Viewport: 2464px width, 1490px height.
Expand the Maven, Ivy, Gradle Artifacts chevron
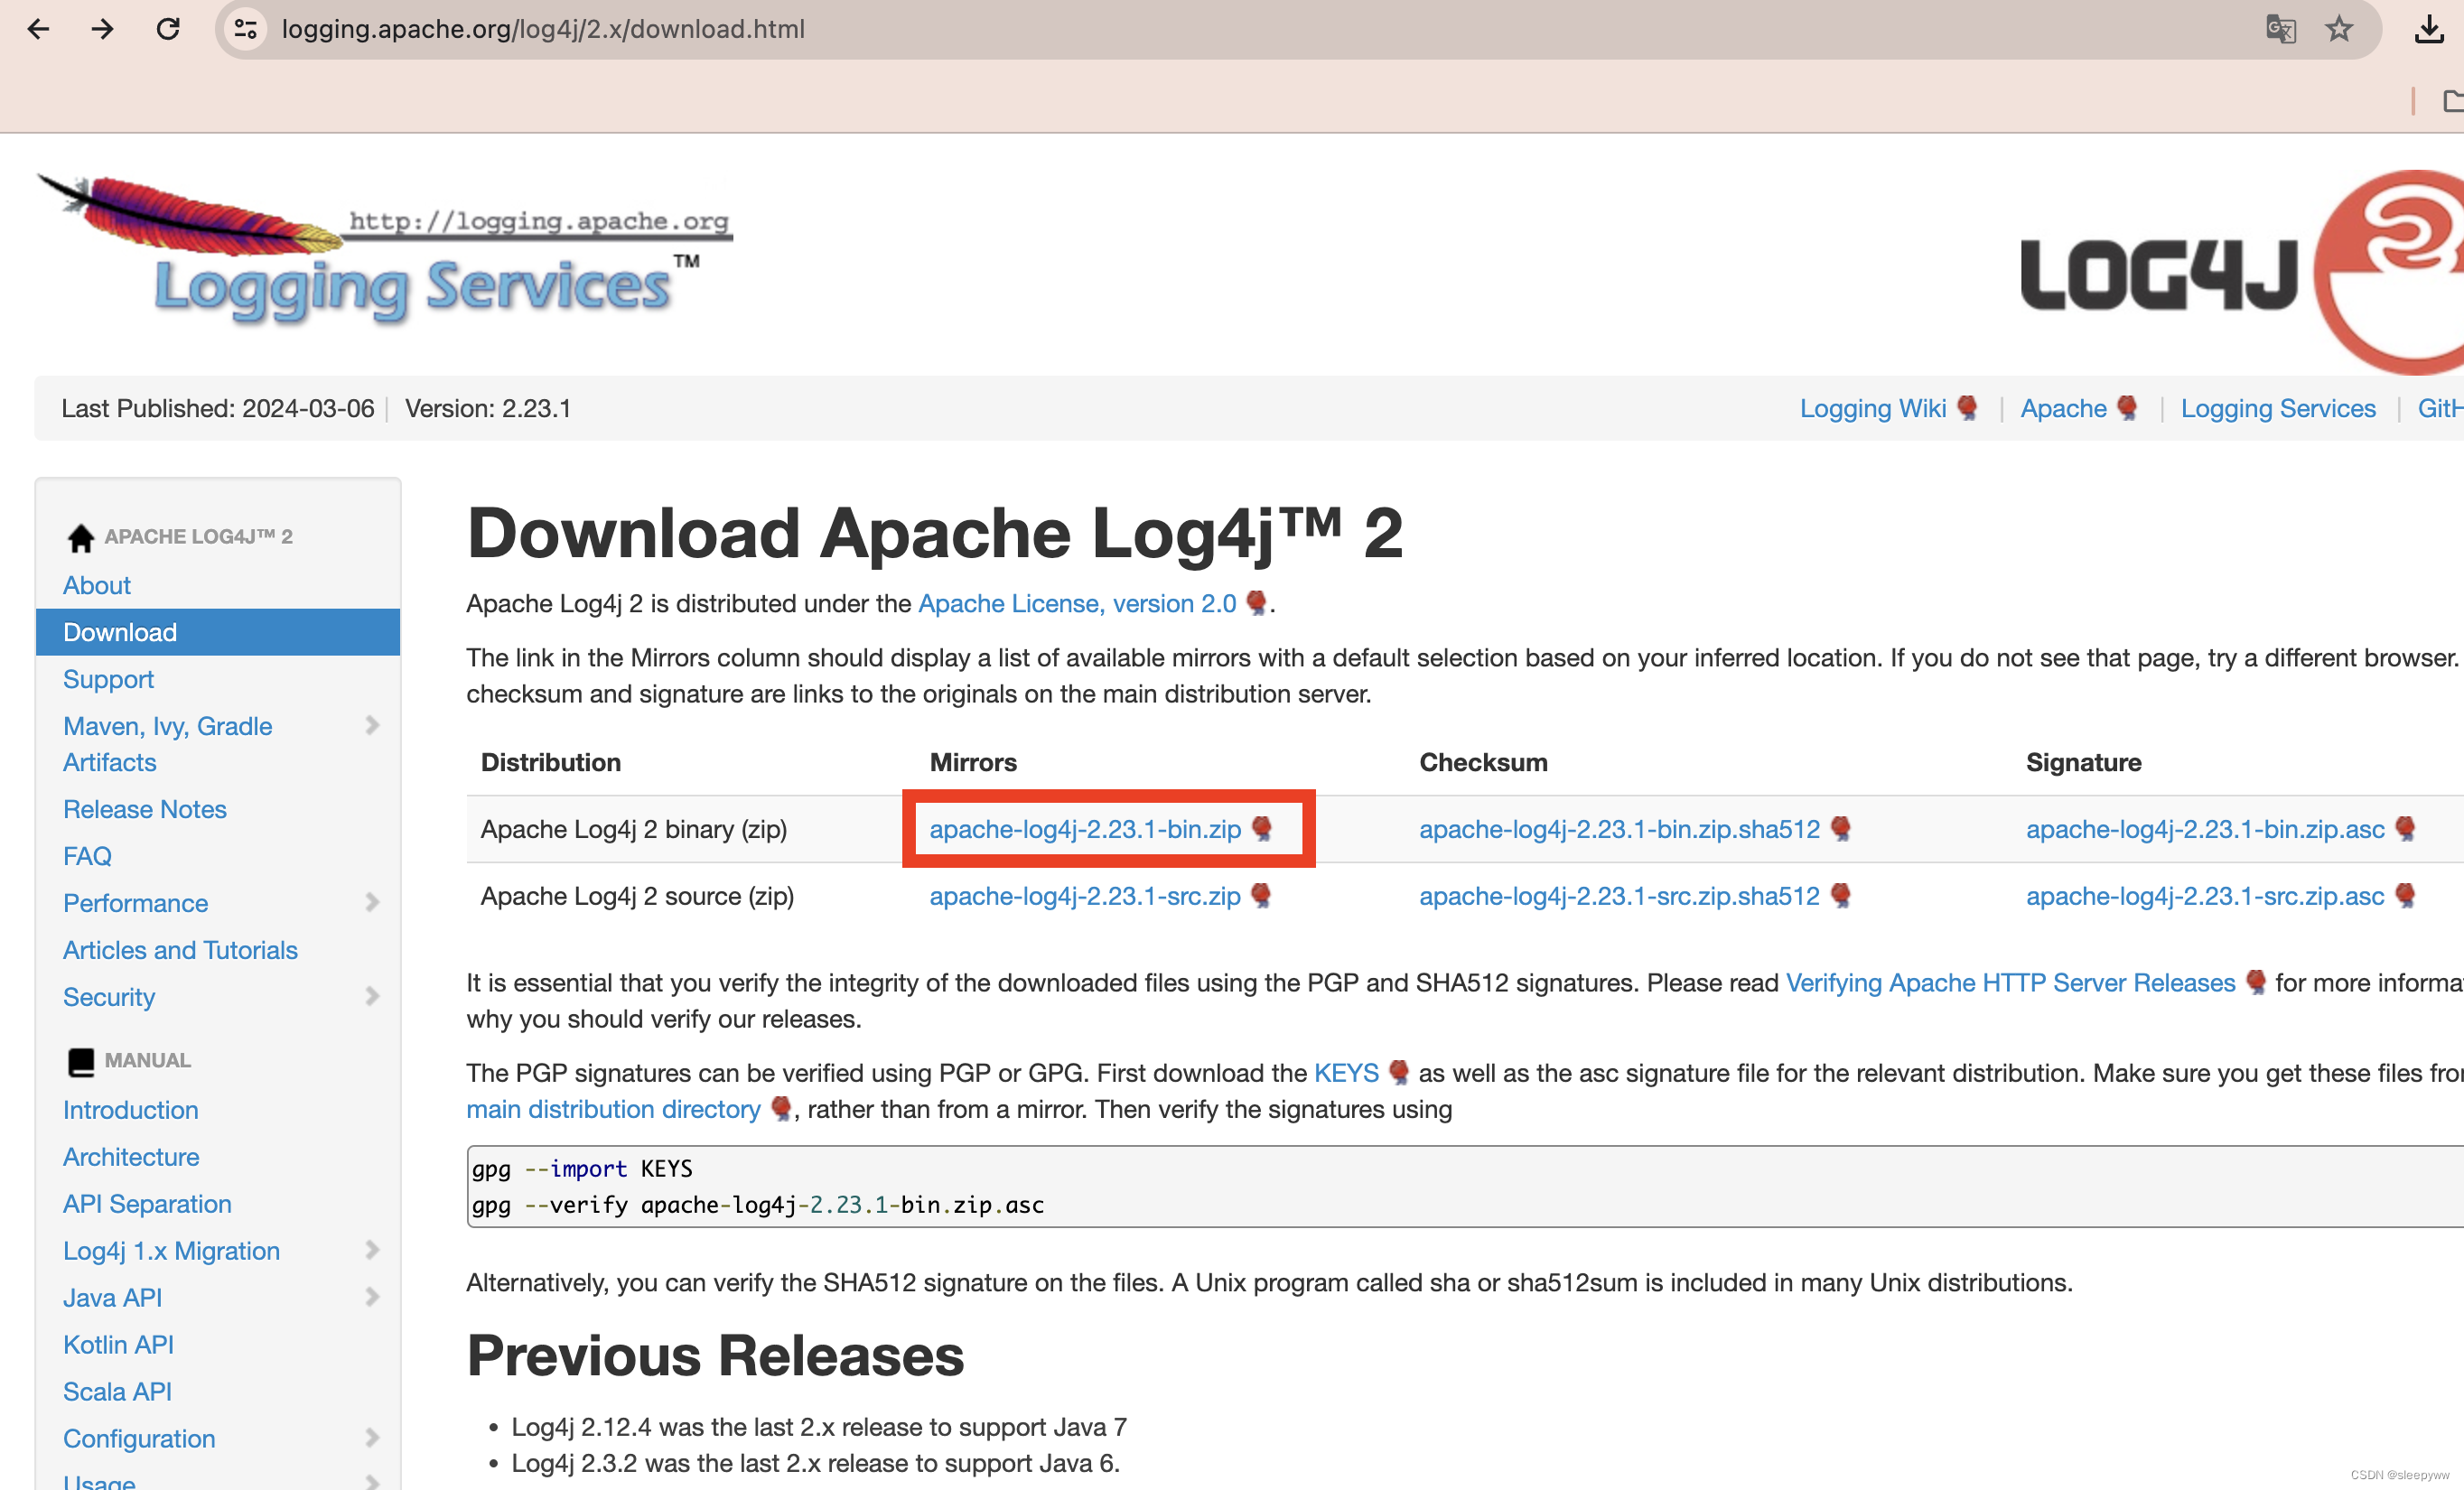pyautogui.click(x=372, y=725)
